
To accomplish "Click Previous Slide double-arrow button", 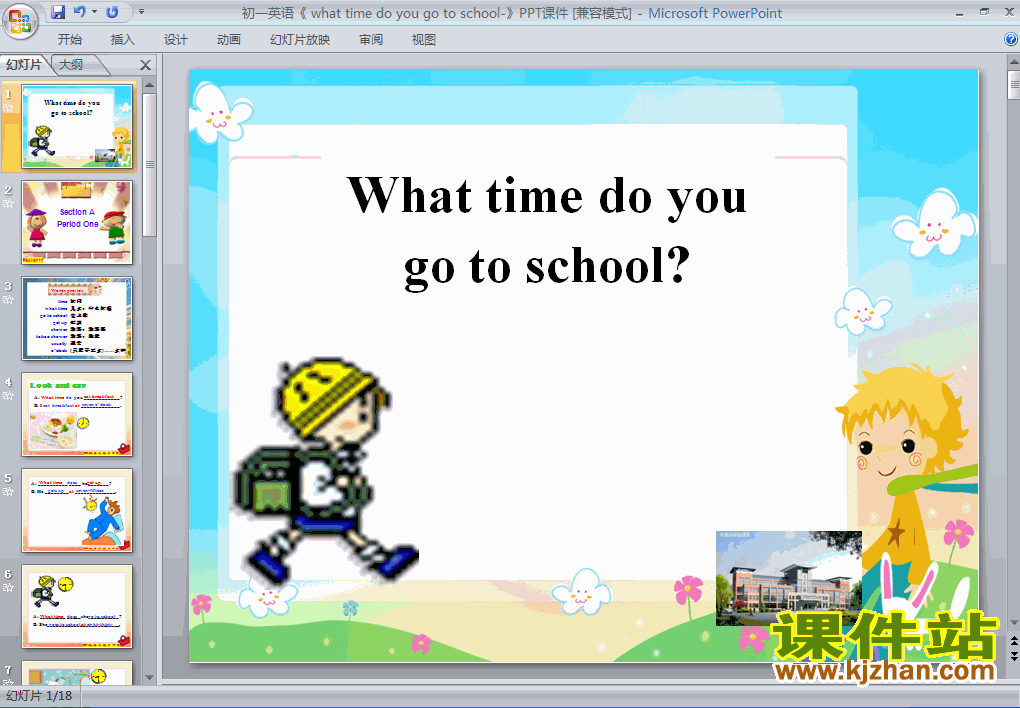I will click(1013, 641).
